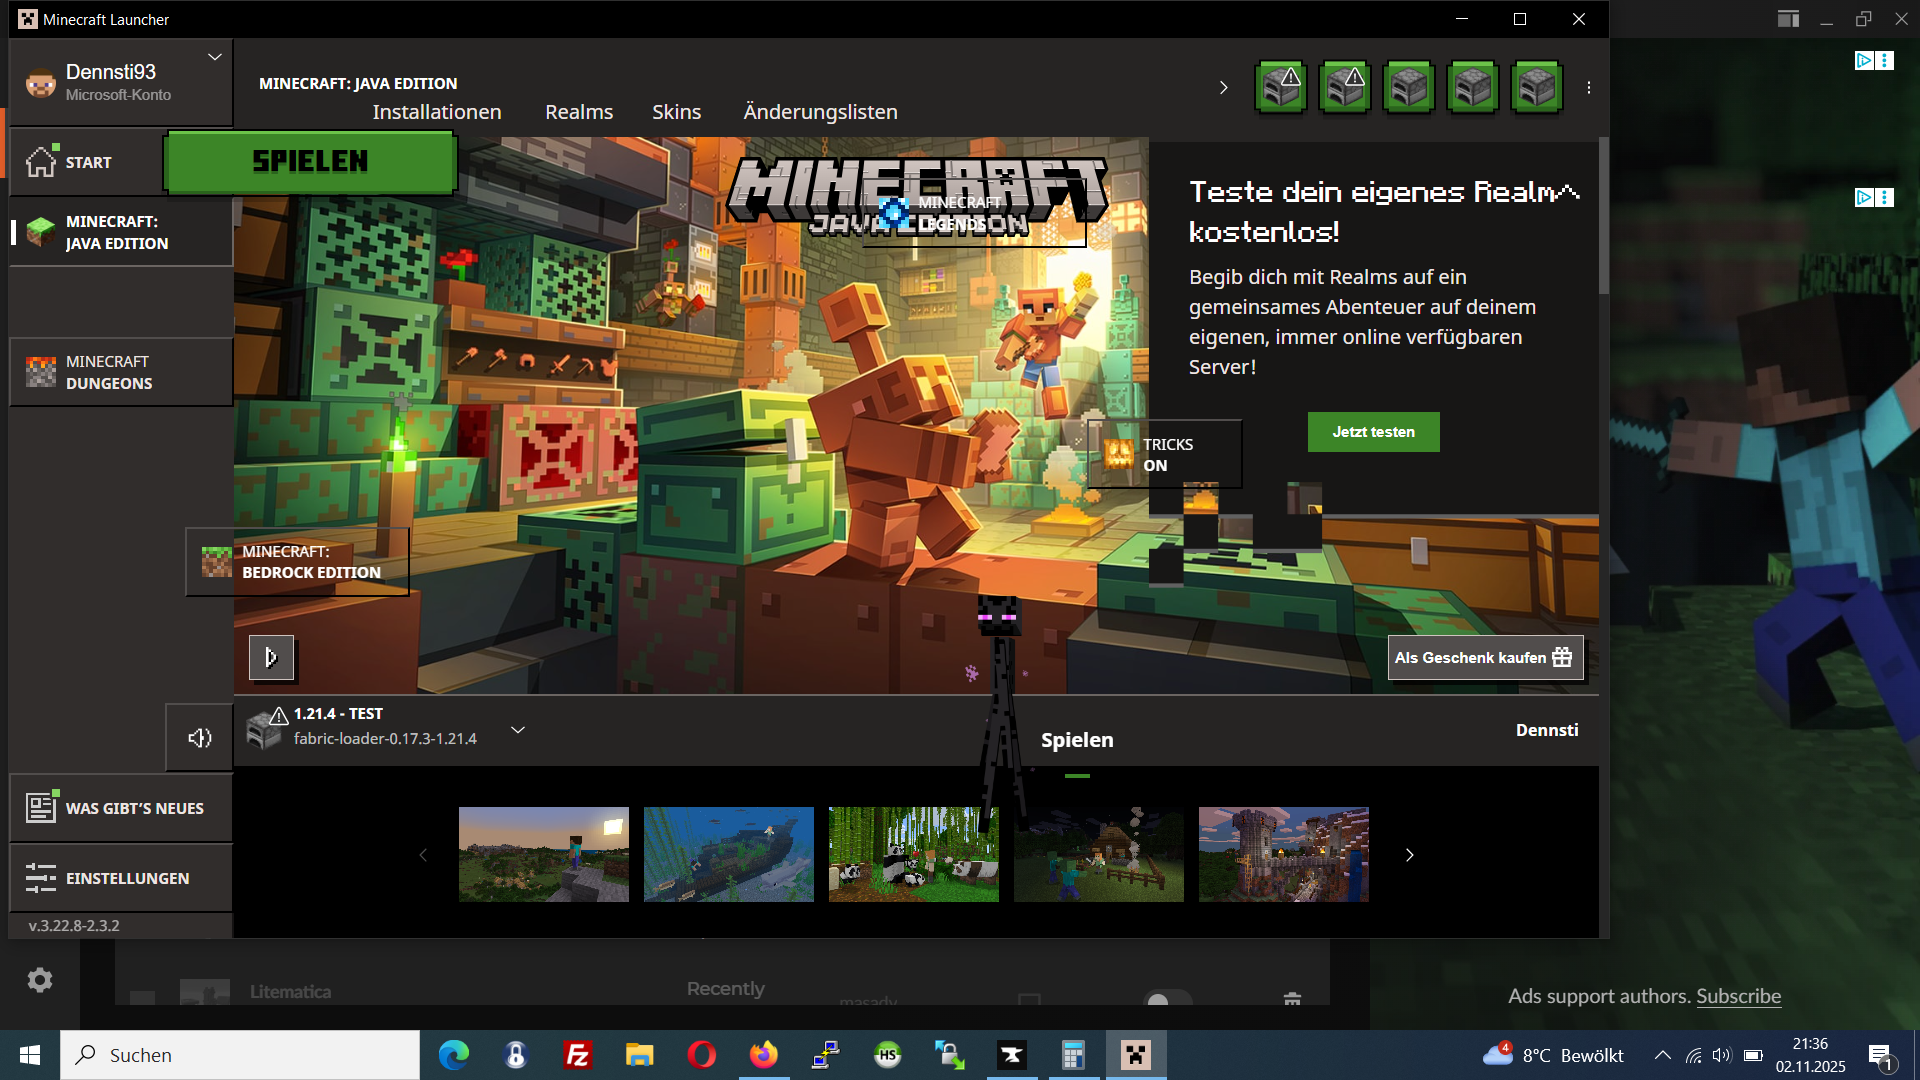This screenshot has width=1920, height=1080.
Task: Select Minecraft: Bedrock Edition entry
Action: 297,562
